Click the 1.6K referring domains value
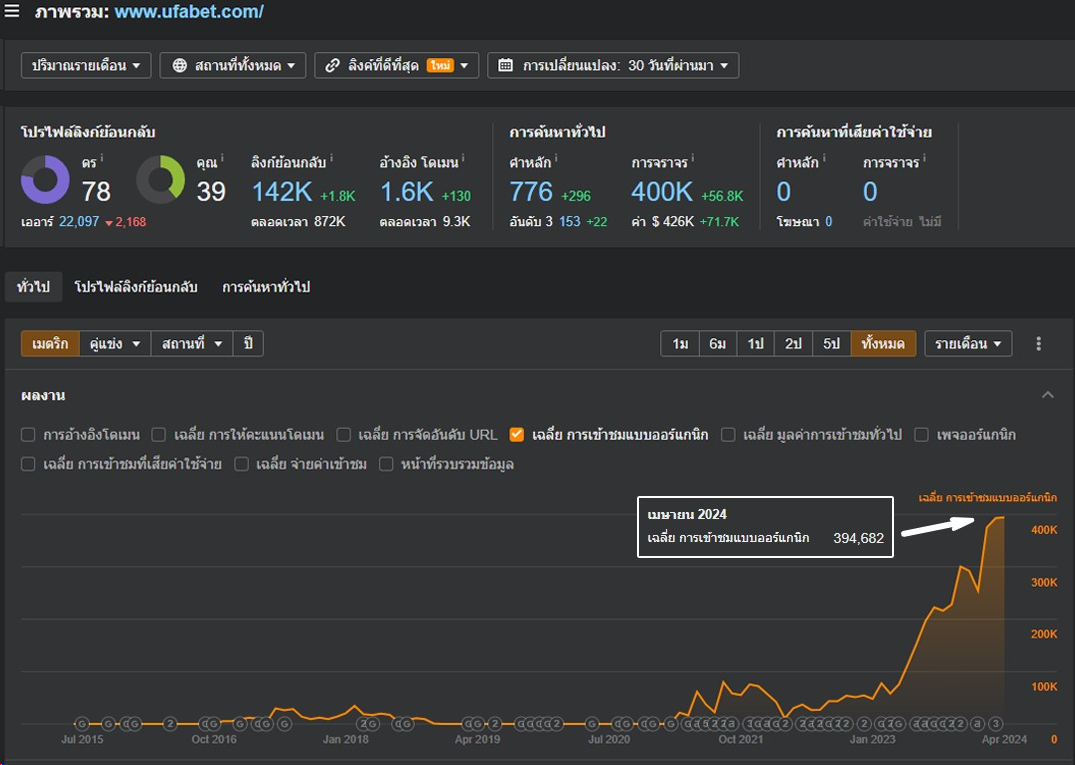The image size is (1075, 765). point(407,192)
